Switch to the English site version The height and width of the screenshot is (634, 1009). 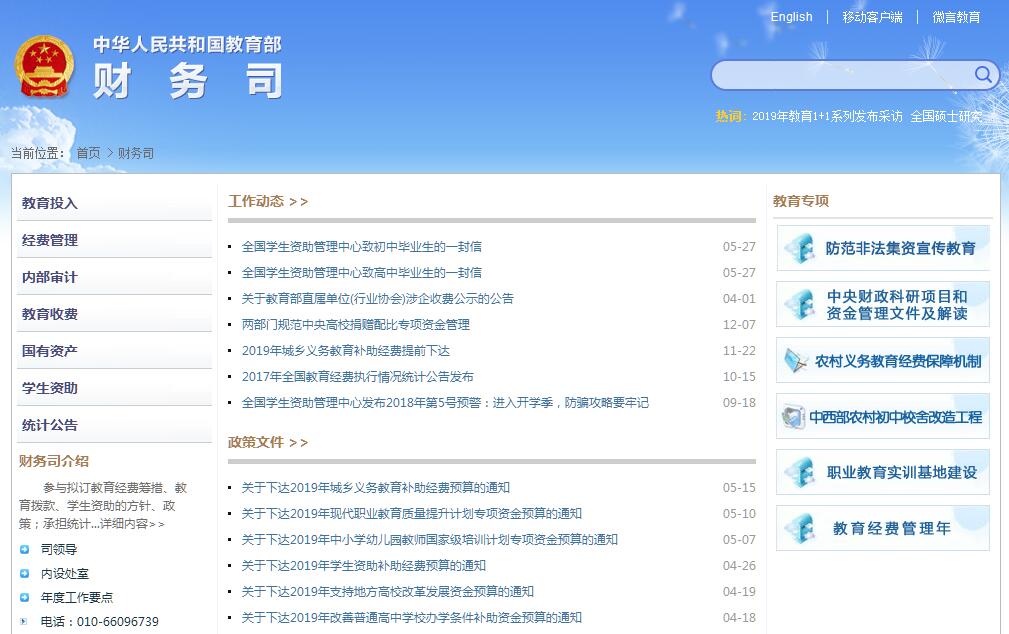click(x=791, y=17)
